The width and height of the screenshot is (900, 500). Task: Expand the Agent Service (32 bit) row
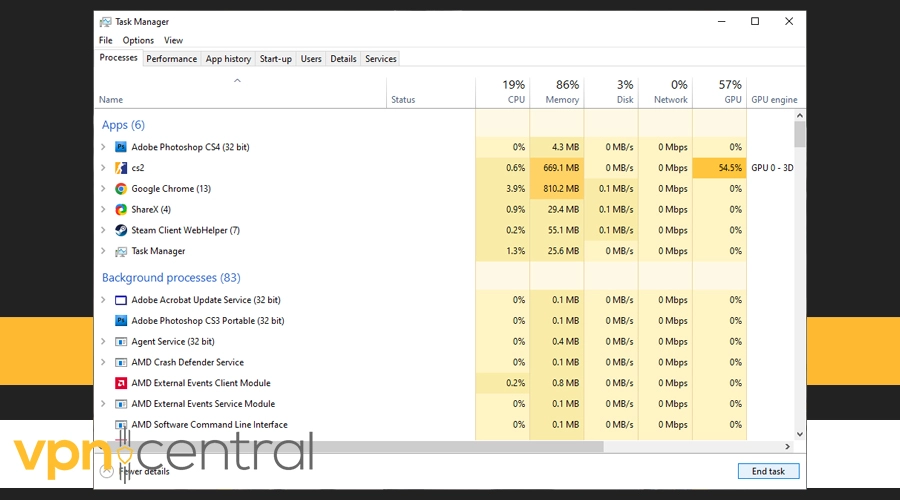coord(103,342)
